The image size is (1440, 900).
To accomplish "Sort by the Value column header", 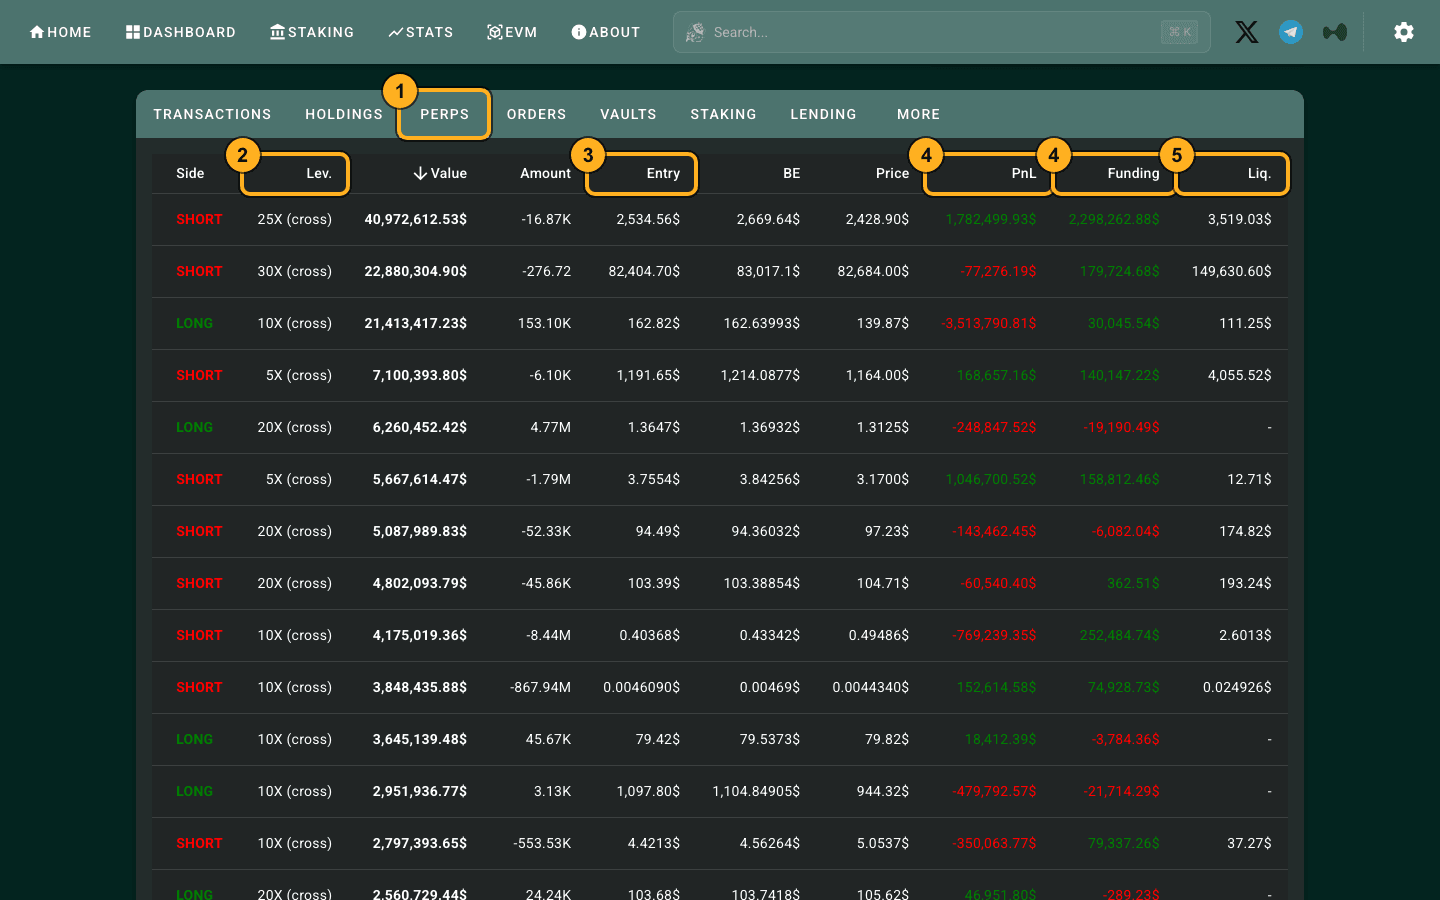I will click(449, 173).
